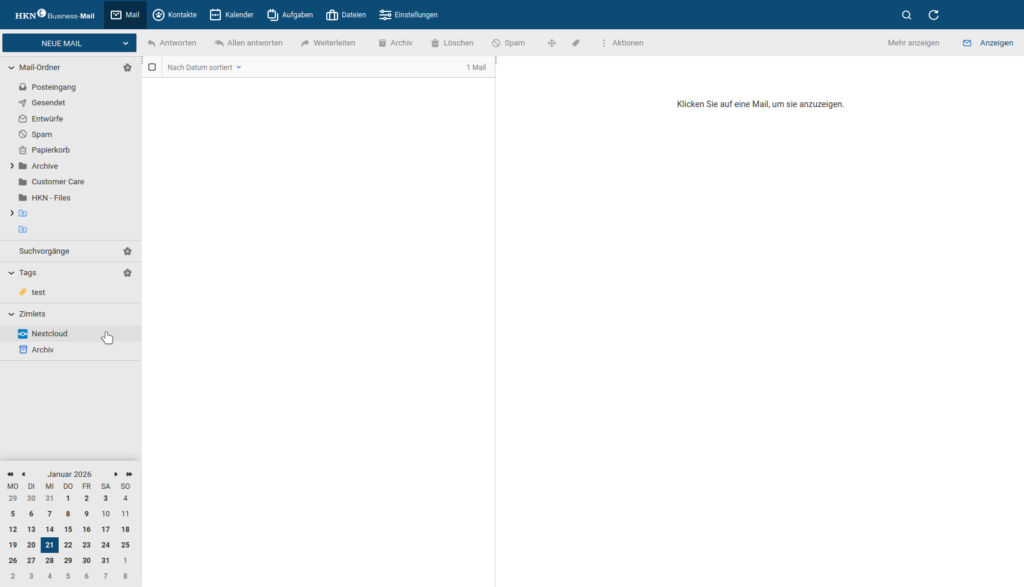Image resolution: width=1024 pixels, height=587 pixels.
Task: Tick the select-all mails checkbox
Action: [152, 67]
